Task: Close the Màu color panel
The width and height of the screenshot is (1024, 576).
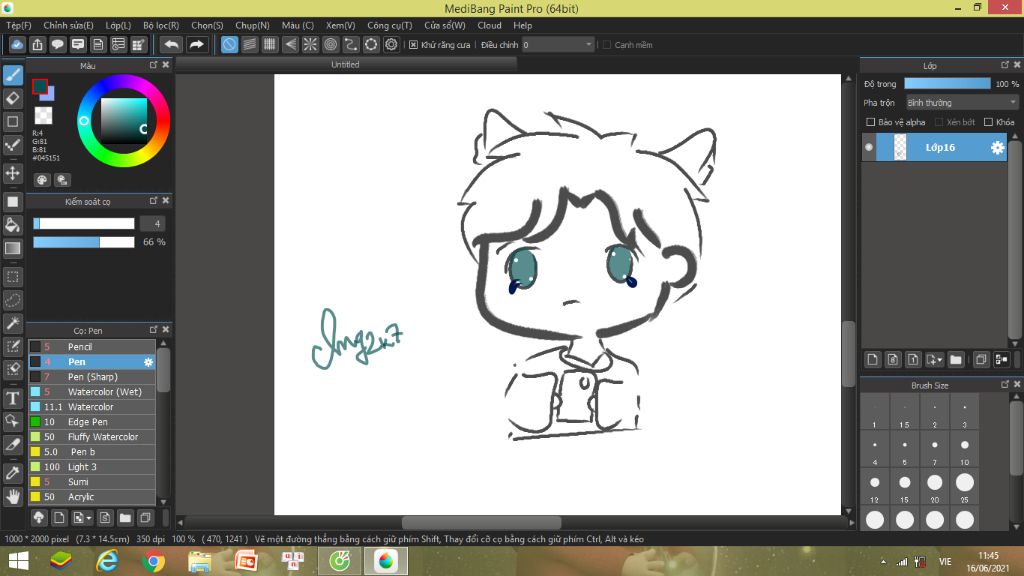Action: pos(166,65)
